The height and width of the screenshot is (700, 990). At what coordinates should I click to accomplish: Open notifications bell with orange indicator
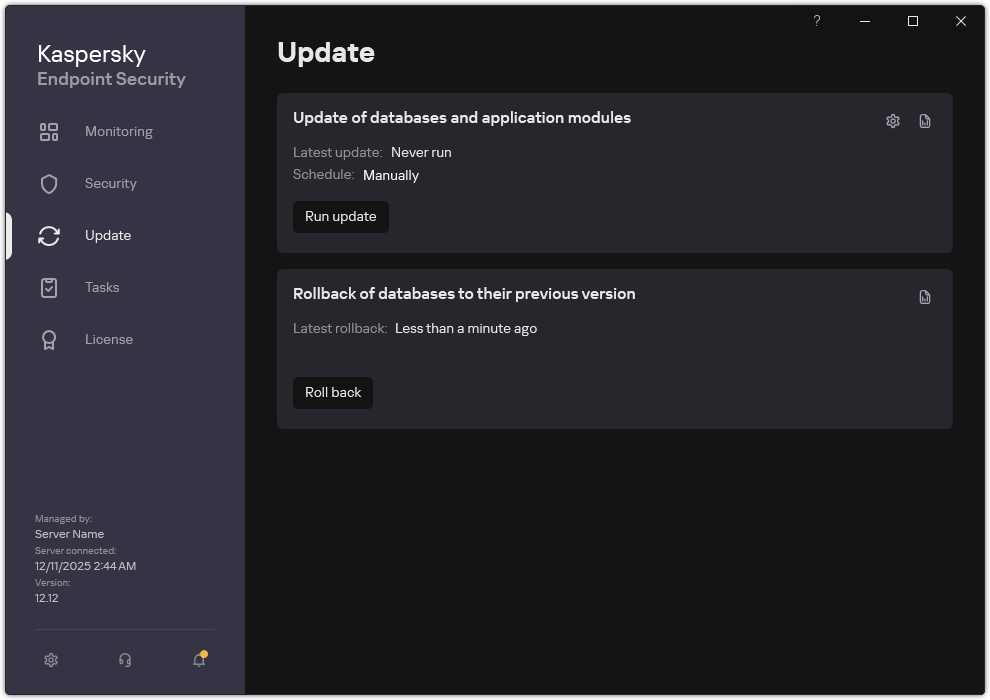coord(198,660)
